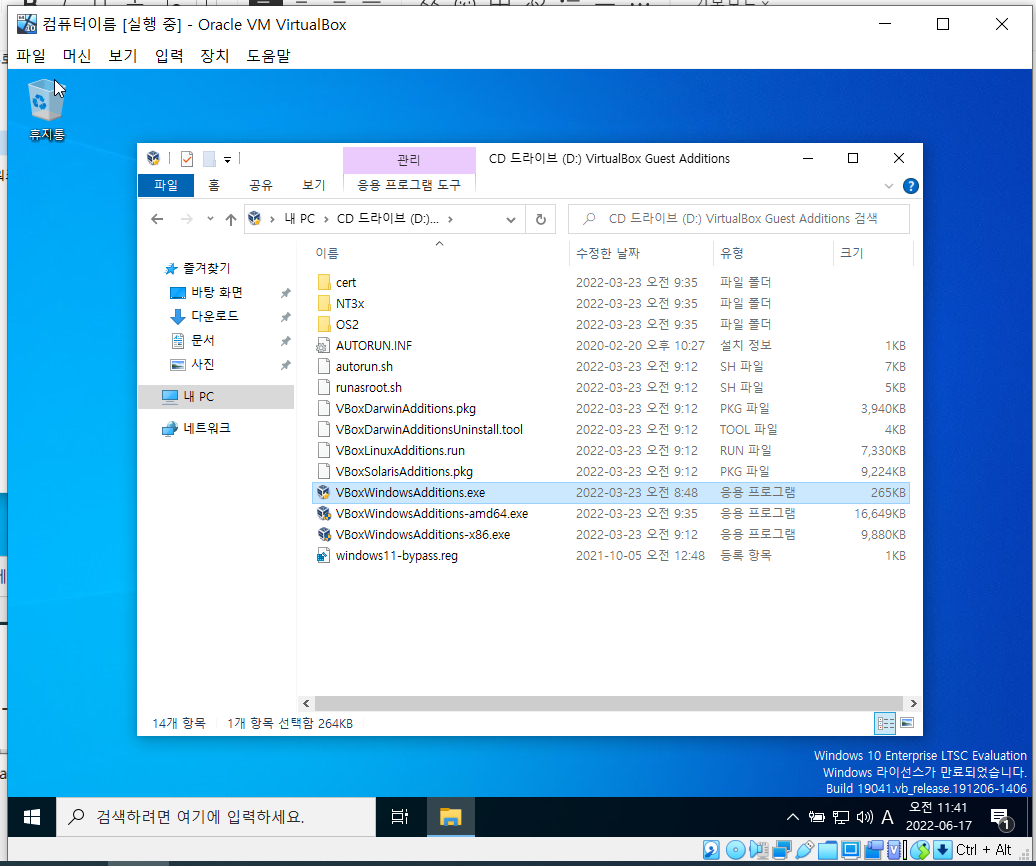Open the Explorer 보기 ribbon tab
Image resolution: width=1036 pixels, height=866 pixels.
tap(314, 185)
